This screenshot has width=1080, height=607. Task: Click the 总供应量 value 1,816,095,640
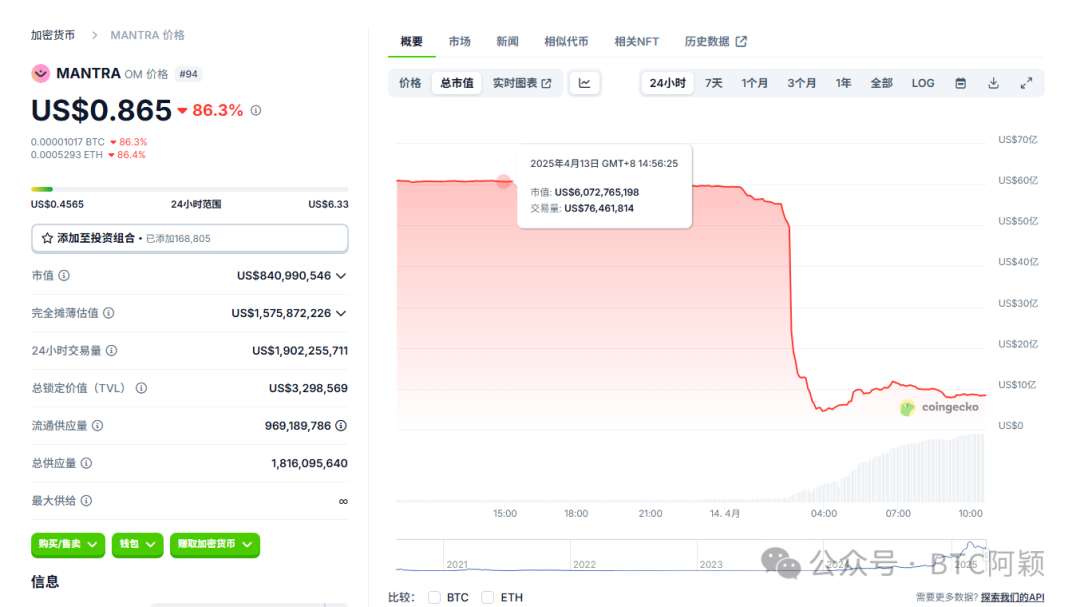[x=309, y=463]
